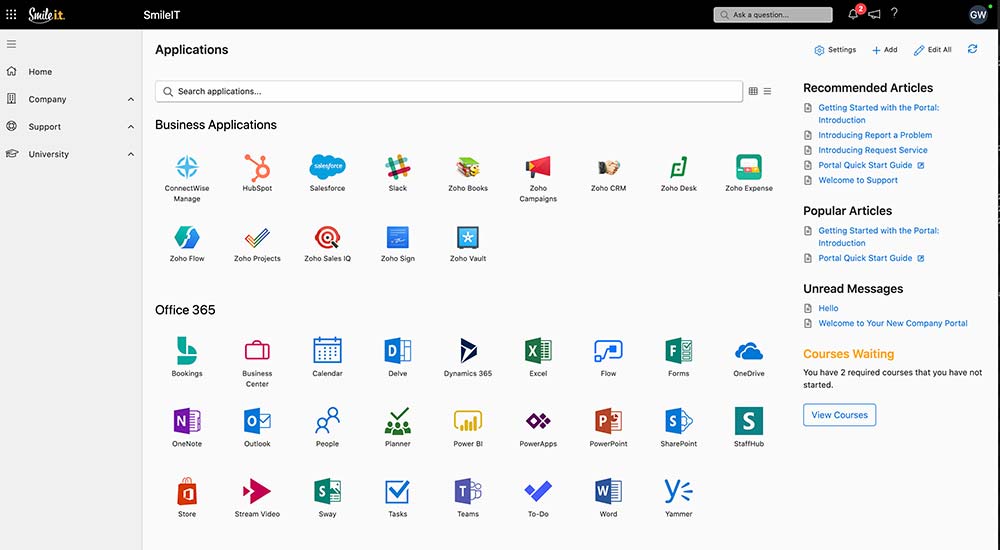1000x550 pixels.
Task: Open the Slack app icon
Action: [397, 168]
